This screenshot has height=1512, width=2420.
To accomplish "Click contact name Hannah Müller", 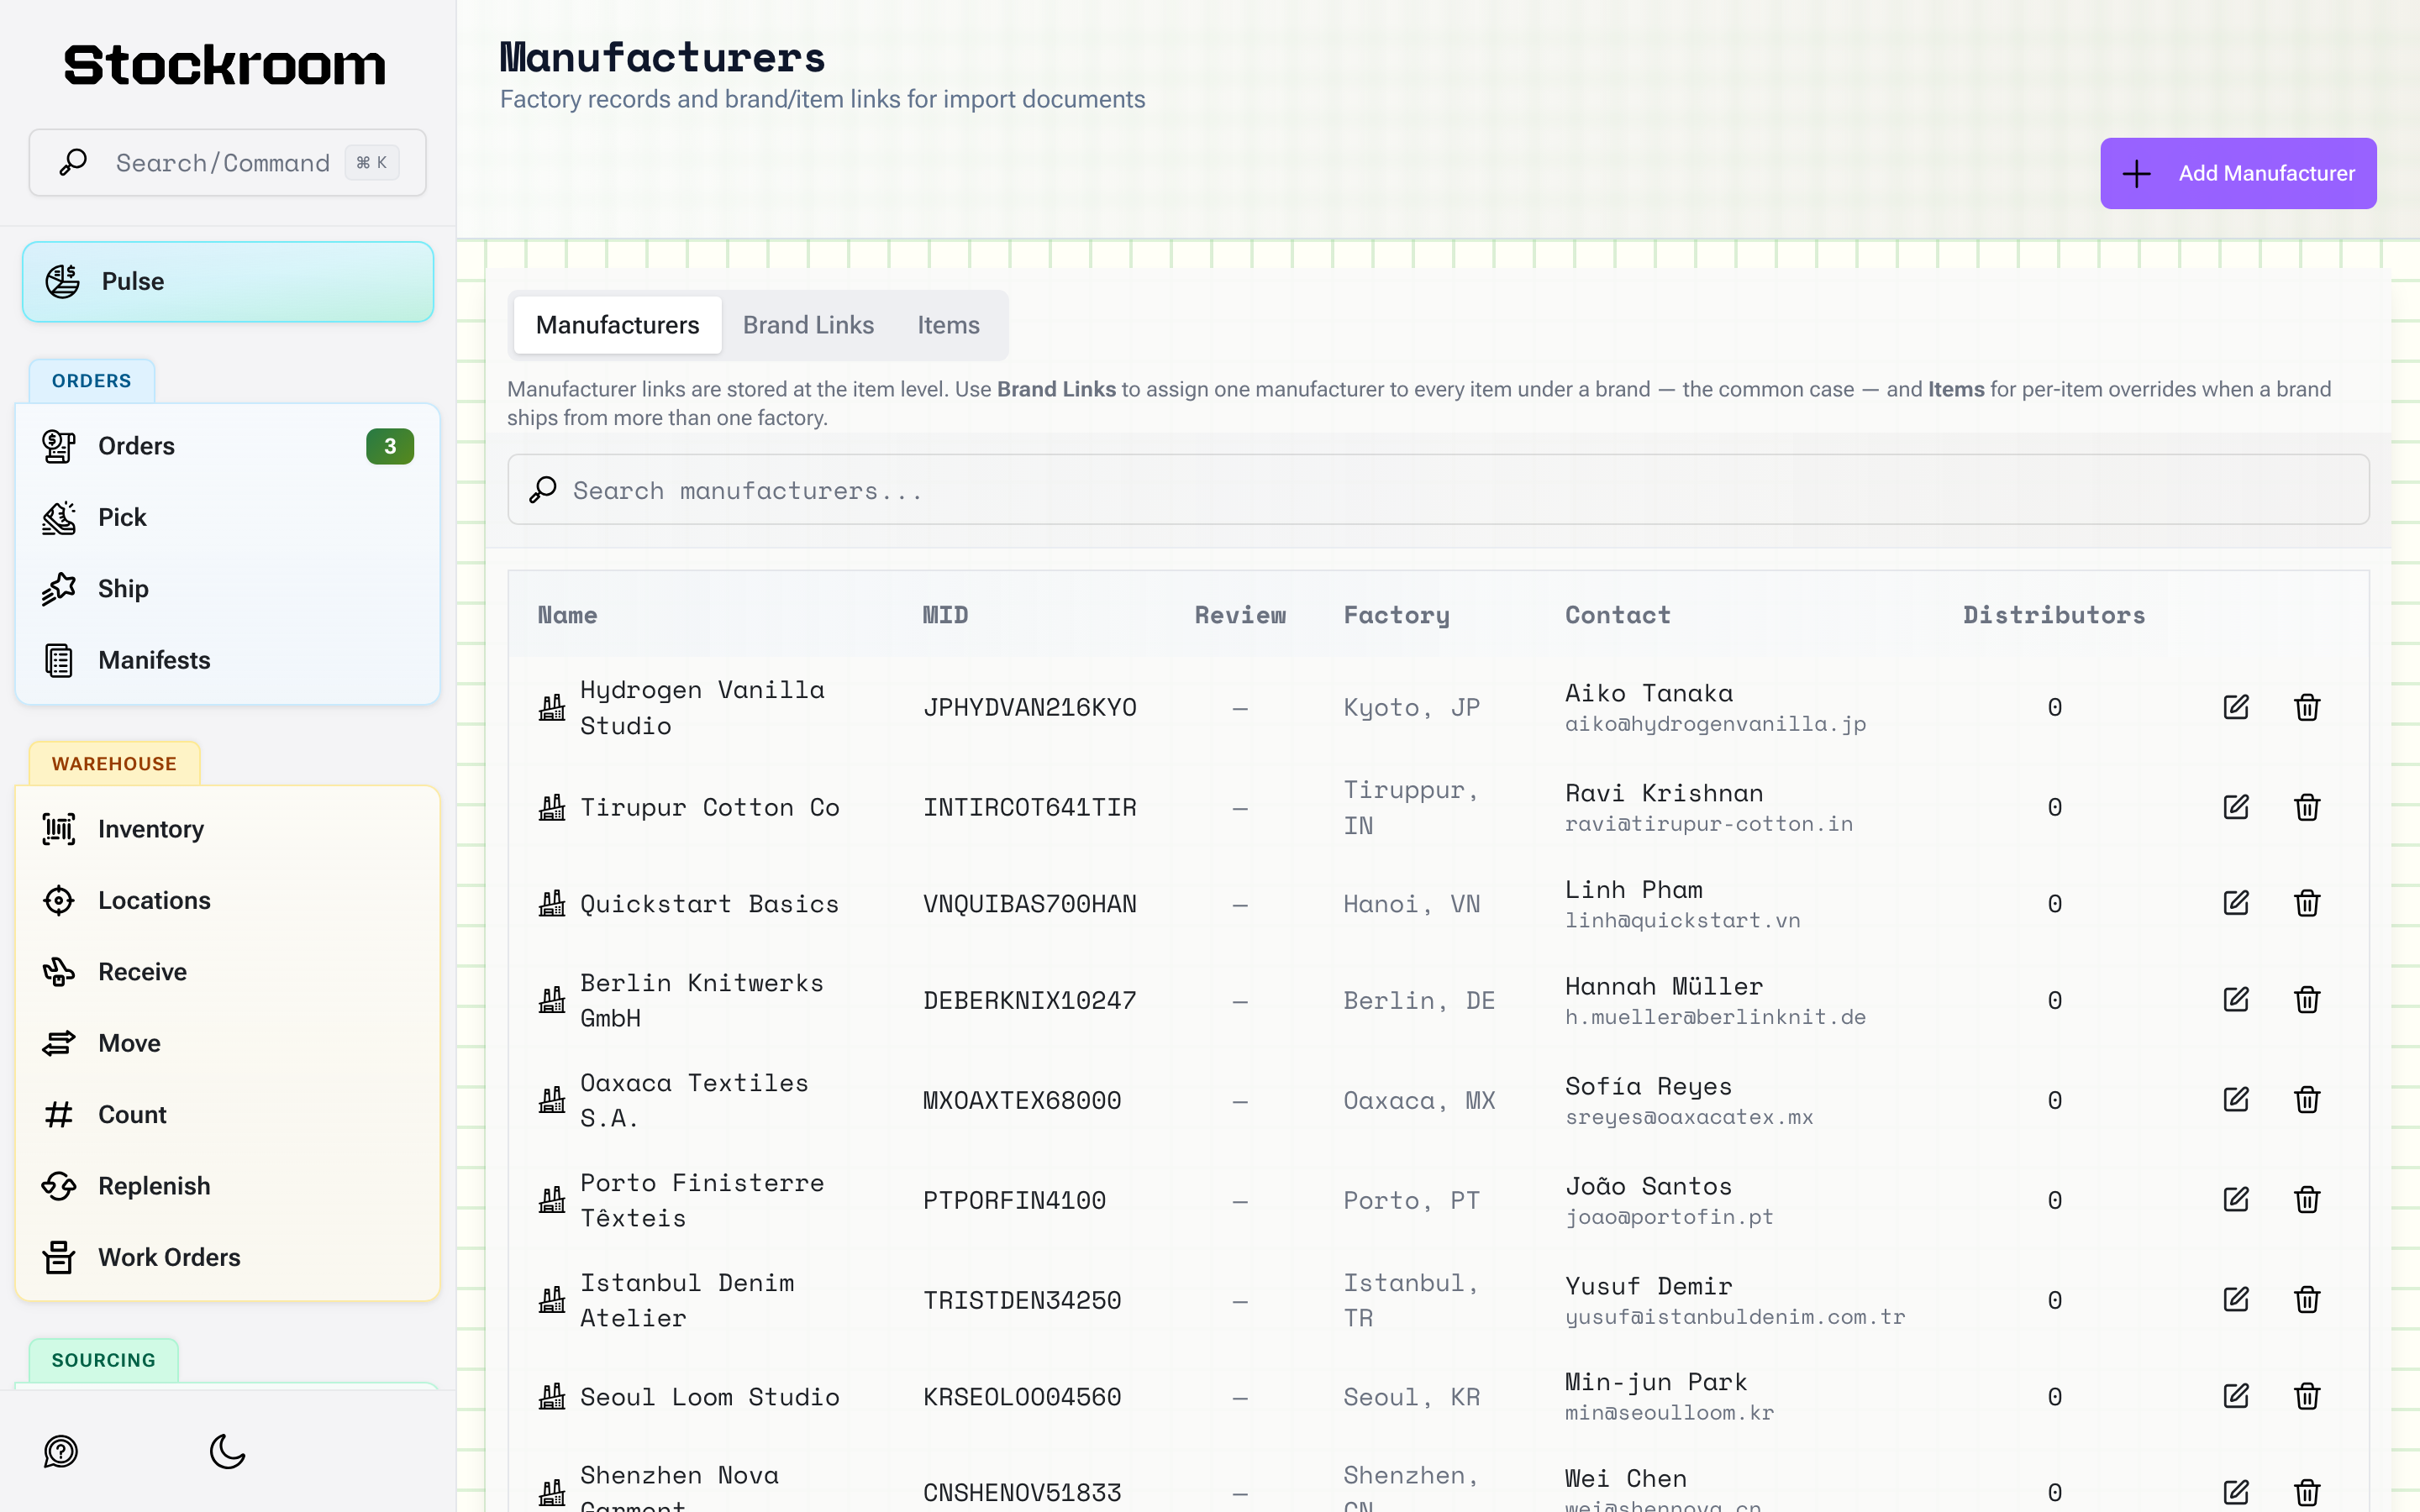I will pyautogui.click(x=1664, y=986).
